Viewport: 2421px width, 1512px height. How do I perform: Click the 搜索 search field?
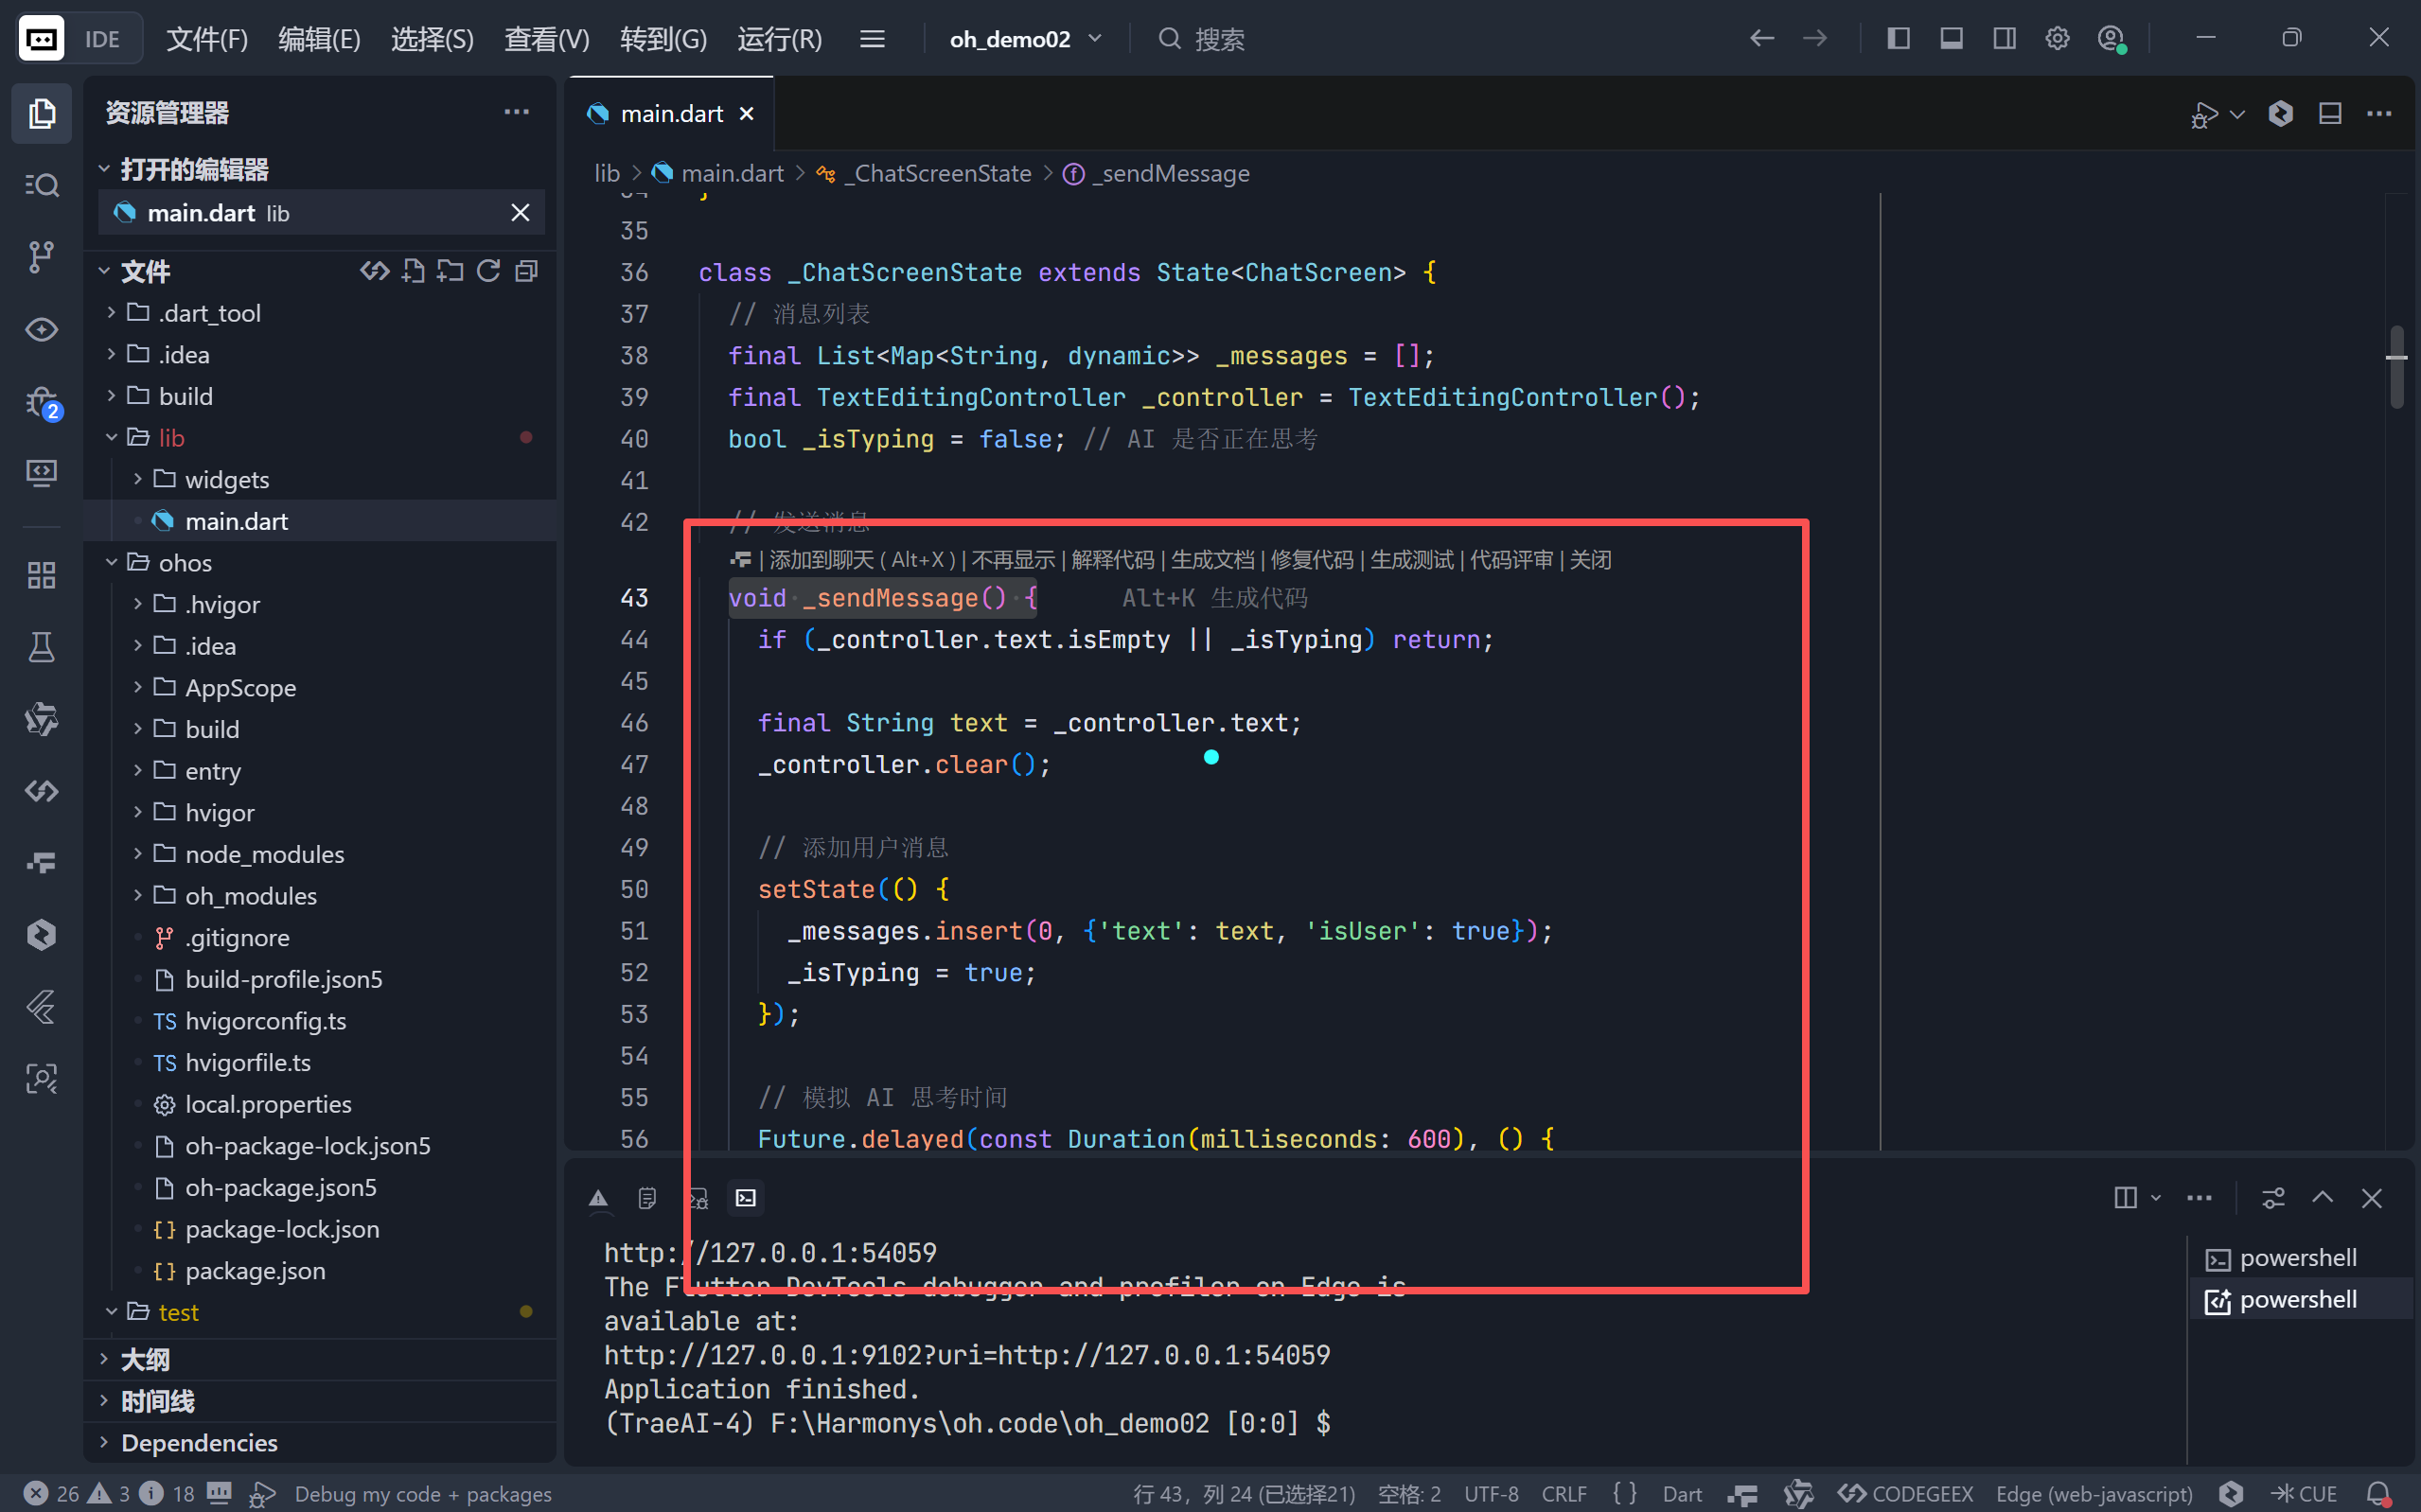(x=1219, y=39)
